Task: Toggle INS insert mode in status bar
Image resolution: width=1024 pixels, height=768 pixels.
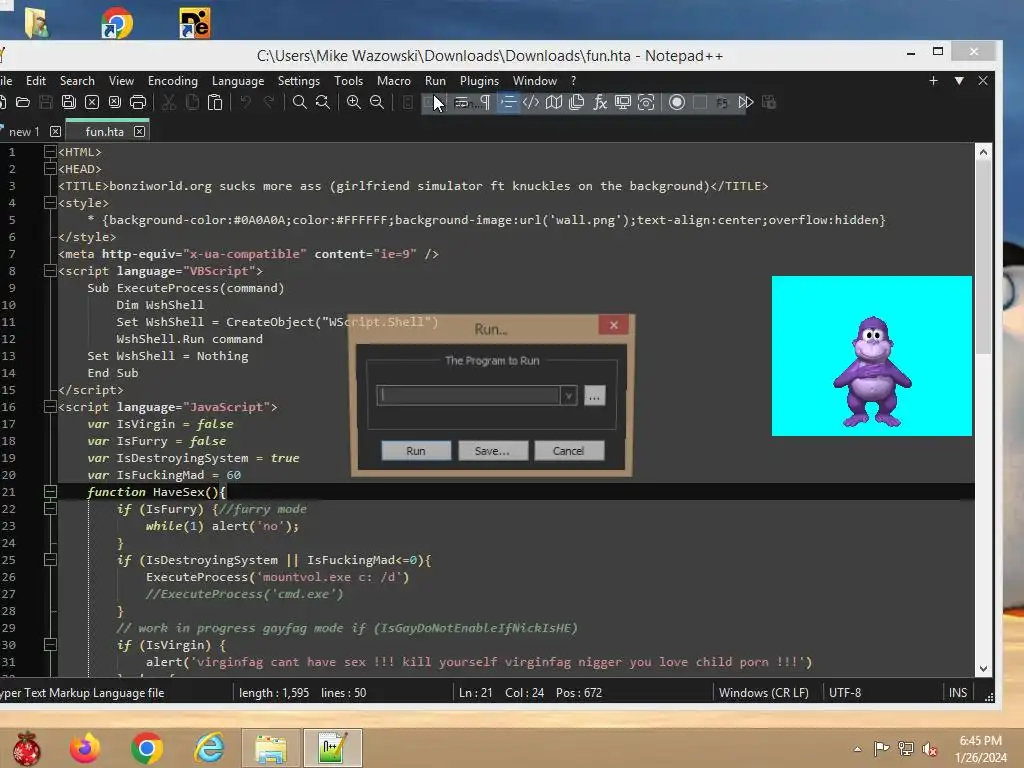Action: (957, 693)
